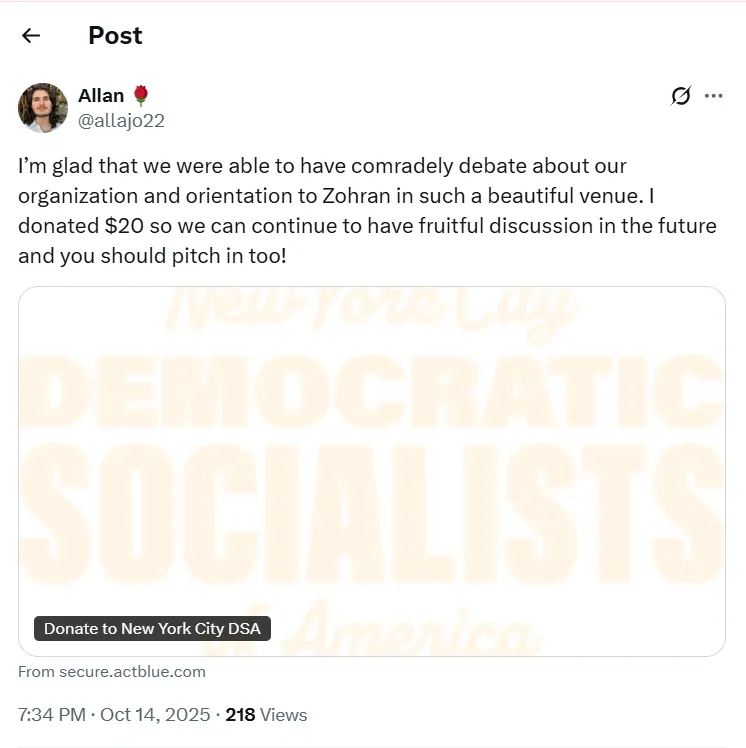
Task: Click the of America script on card
Action: click(x=400, y=625)
